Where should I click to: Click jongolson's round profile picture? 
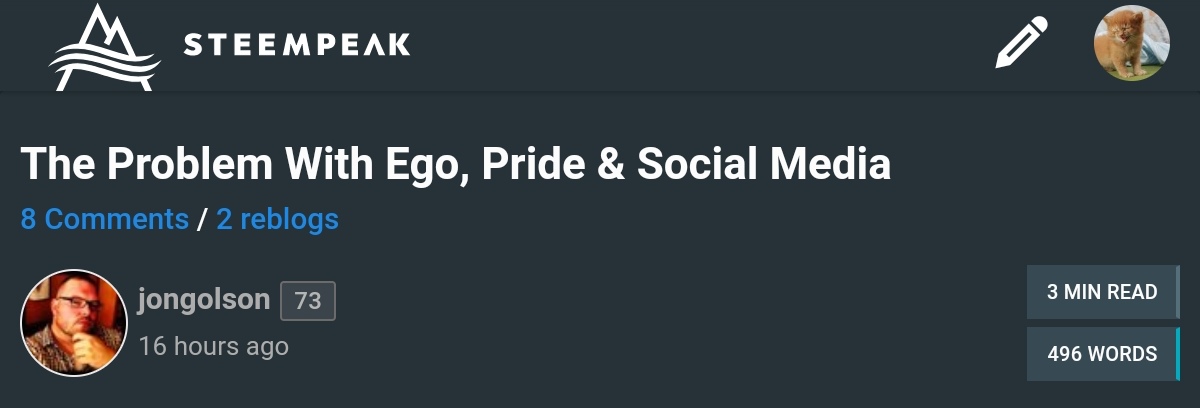pyautogui.click(x=73, y=323)
